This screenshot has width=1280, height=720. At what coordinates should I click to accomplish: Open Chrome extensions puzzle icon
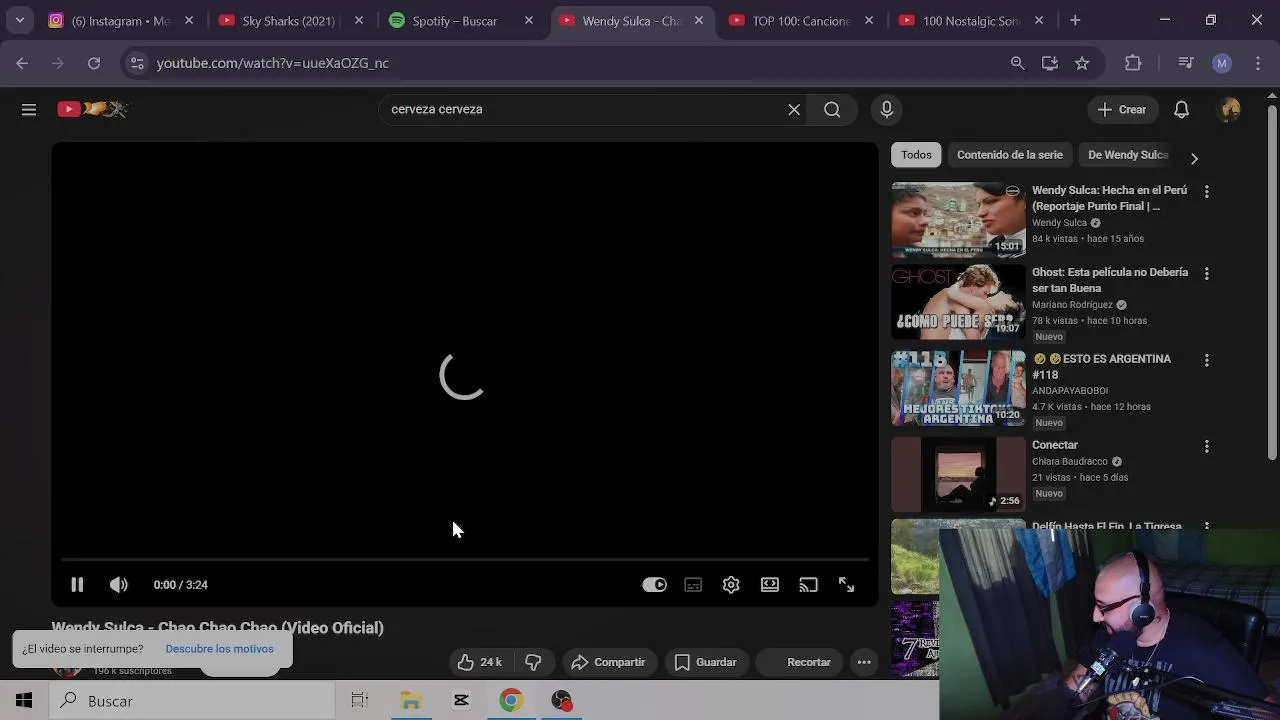pyautogui.click(x=1133, y=63)
